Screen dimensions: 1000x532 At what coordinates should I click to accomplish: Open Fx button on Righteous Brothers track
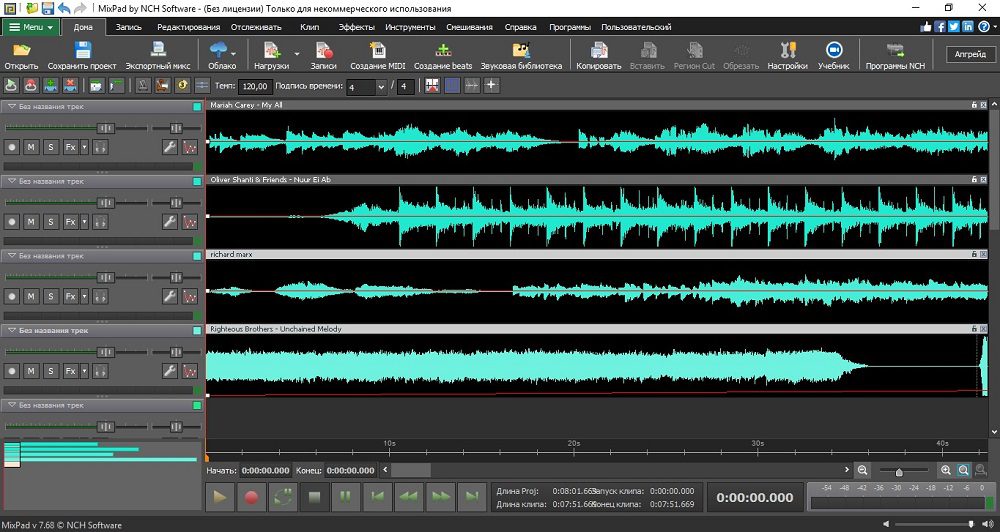pyautogui.click(x=70, y=371)
